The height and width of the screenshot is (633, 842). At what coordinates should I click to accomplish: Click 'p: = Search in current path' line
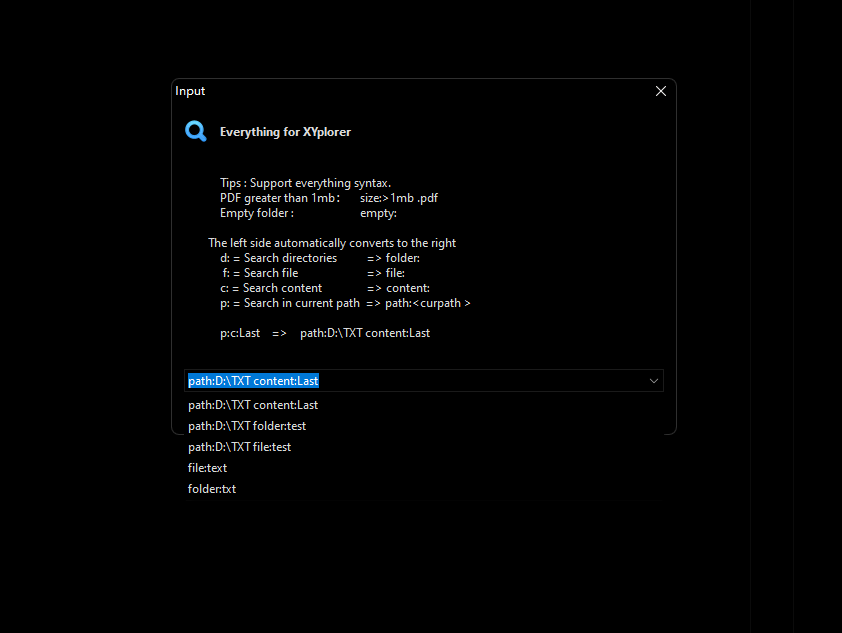point(290,303)
